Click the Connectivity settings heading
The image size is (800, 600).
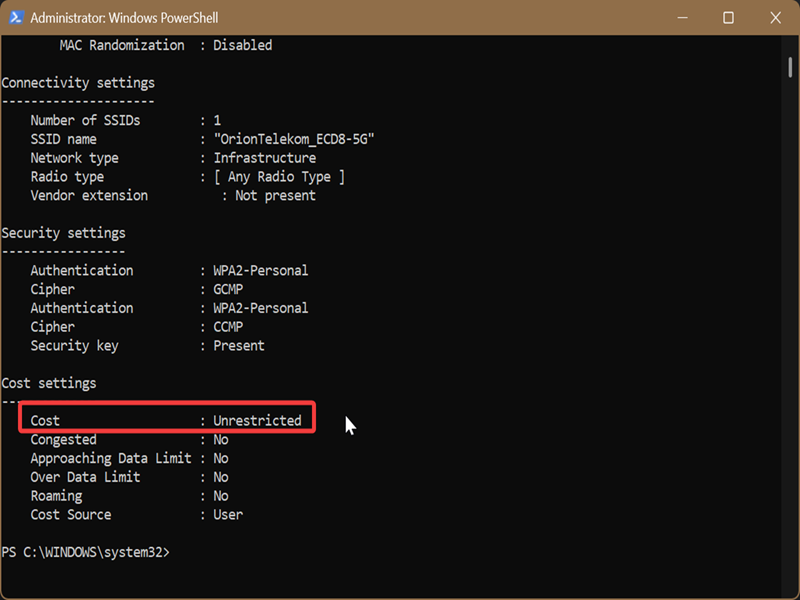pyautogui.click(x=78, y=83)
